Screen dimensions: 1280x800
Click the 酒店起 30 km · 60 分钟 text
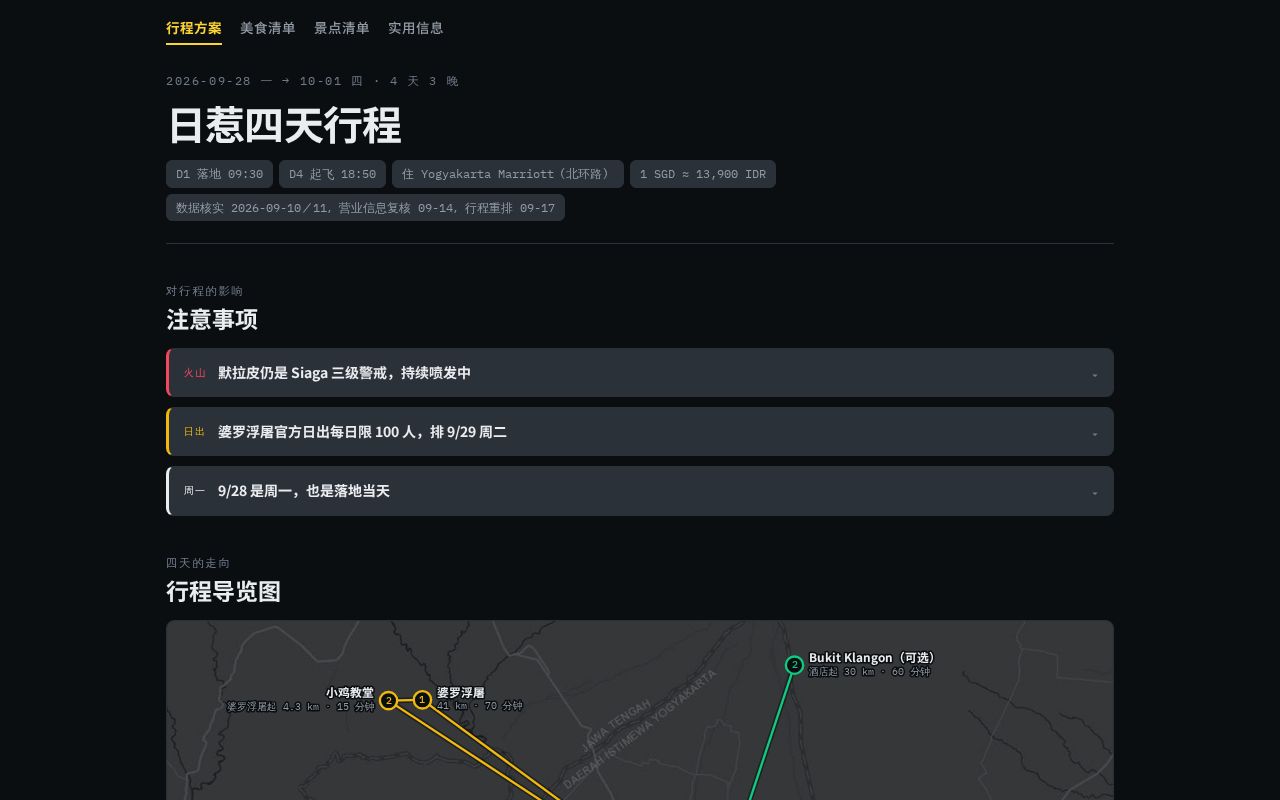(870, 672)
